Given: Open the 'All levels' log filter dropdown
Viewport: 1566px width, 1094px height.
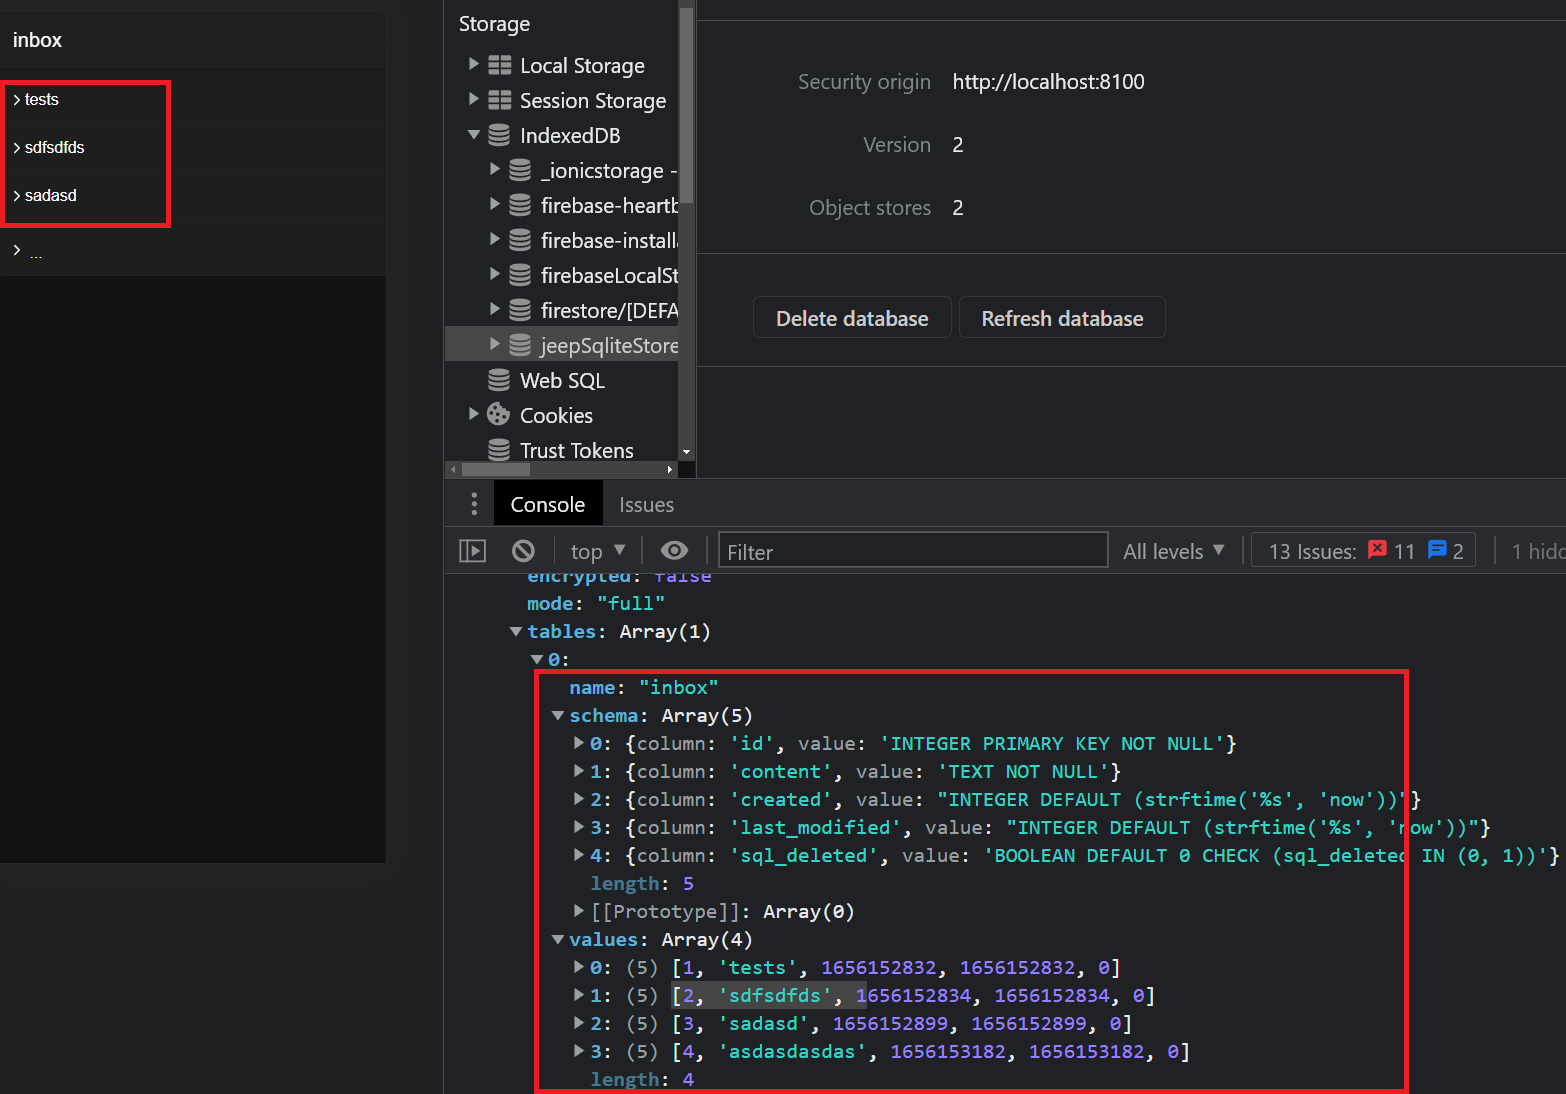Looking at the screenshot, I should point(1174,550).
